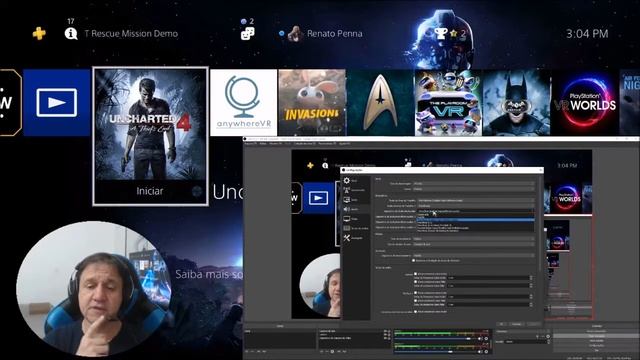
Task: Open the channels dropdown in audio settings
Action: click(x=473, y=189)
